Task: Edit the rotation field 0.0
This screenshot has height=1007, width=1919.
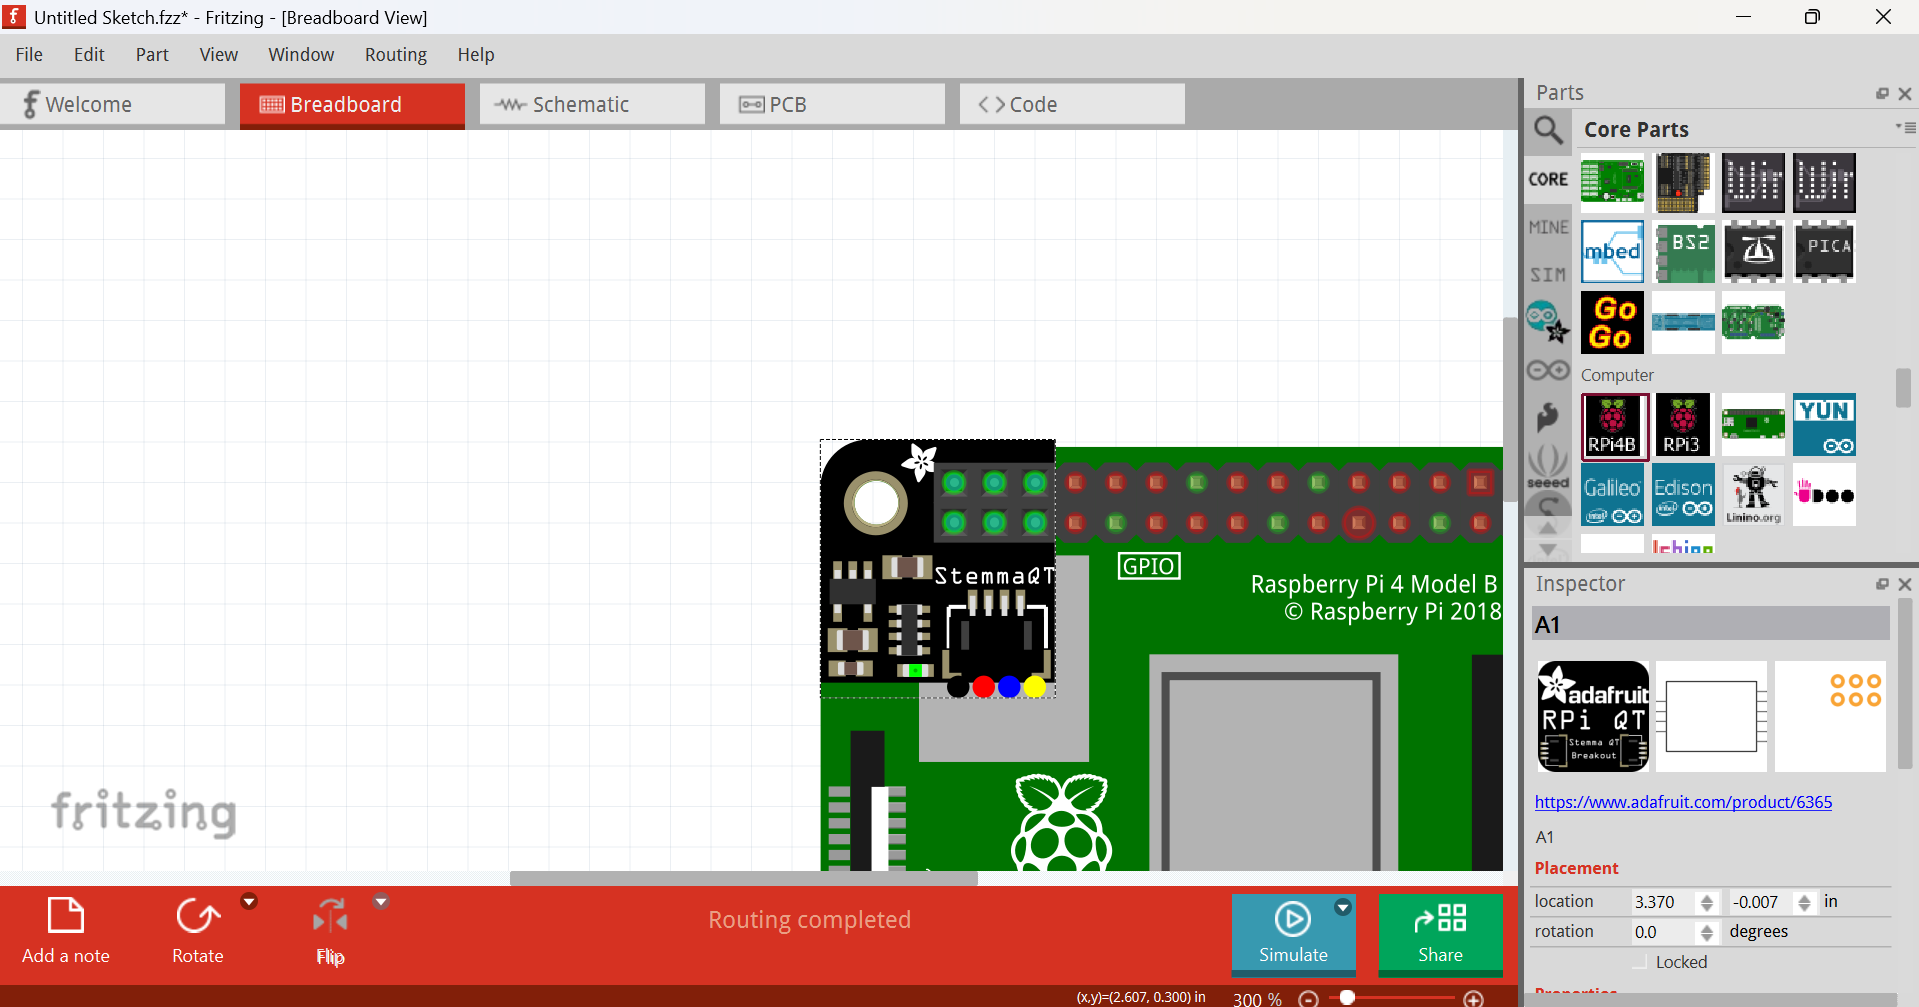Action: click(x=1664, y=932)
